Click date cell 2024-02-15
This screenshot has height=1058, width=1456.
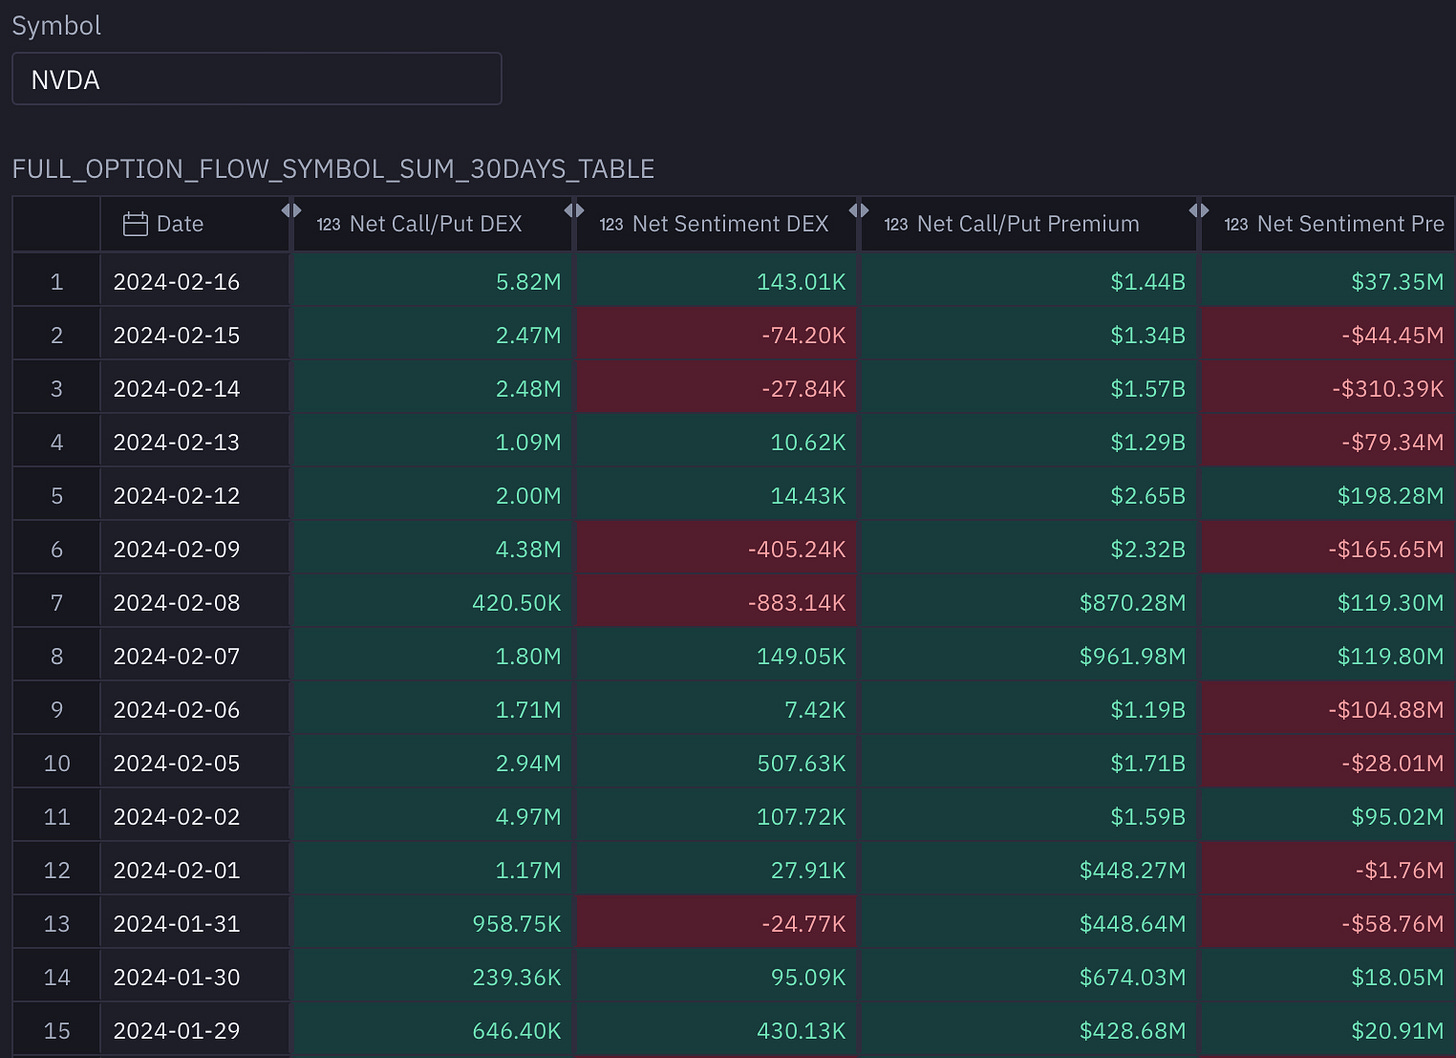pos(195,335)
